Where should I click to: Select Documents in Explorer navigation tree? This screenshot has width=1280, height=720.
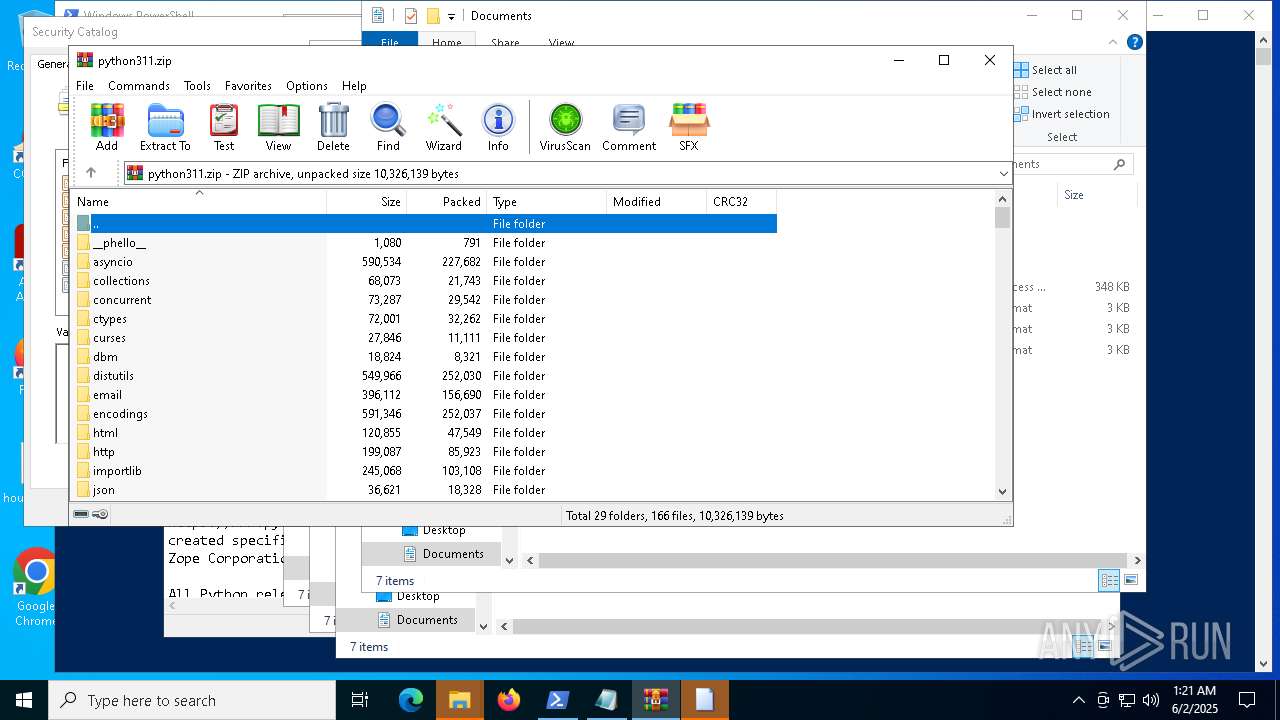[442, 554]
